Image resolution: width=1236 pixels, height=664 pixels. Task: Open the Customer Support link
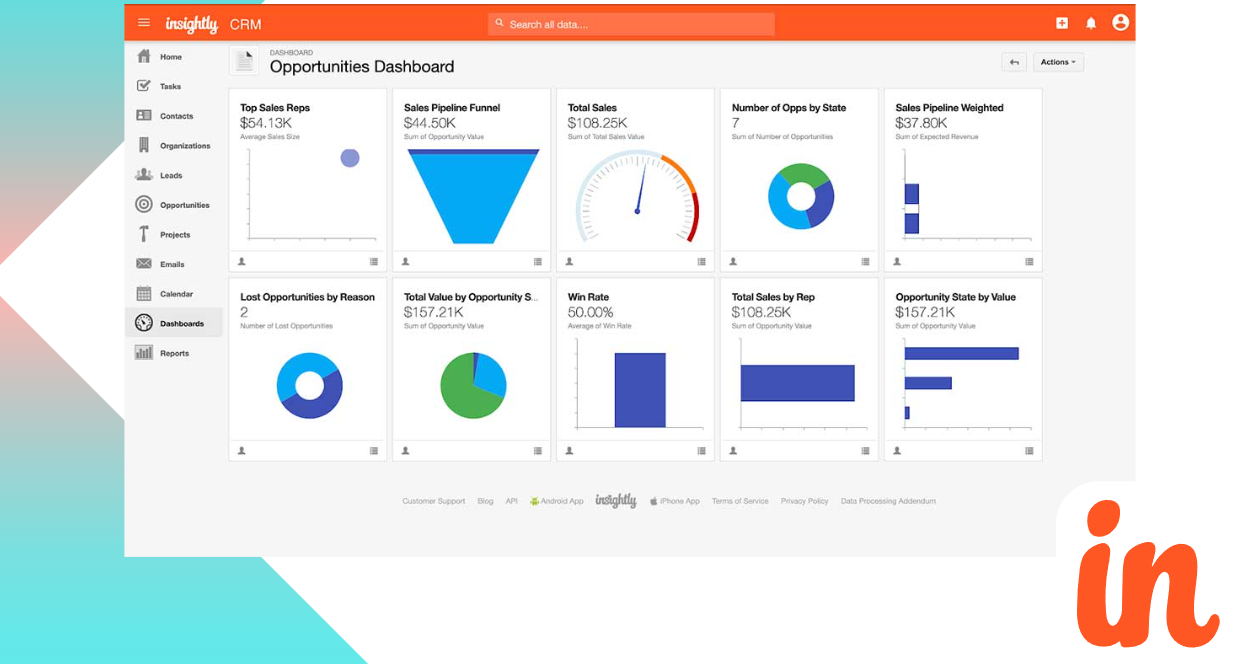(x=434, y=501)
